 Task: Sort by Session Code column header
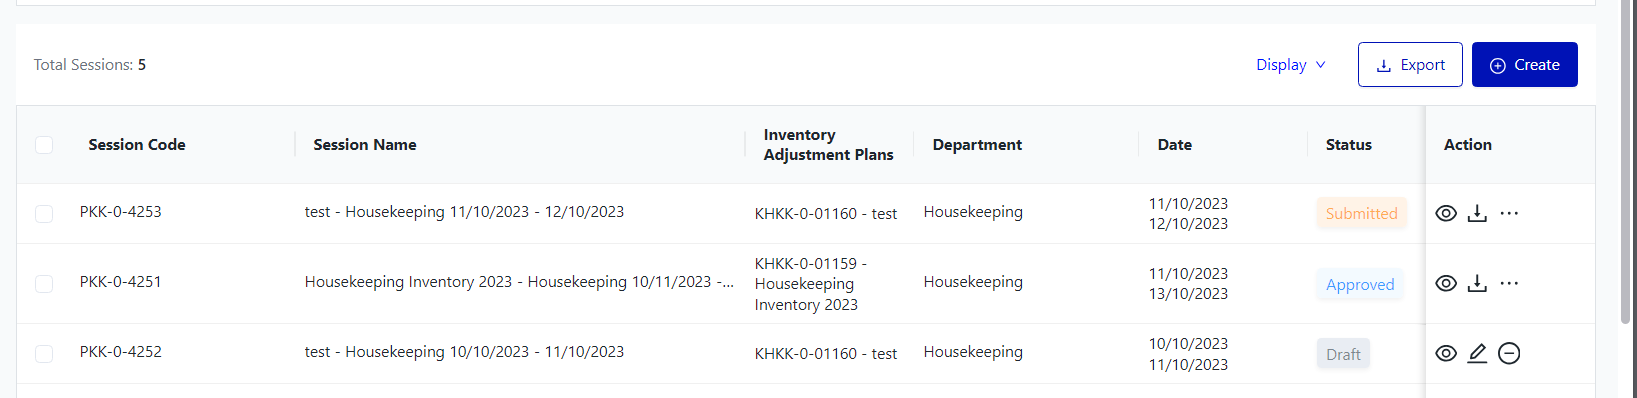pos(137,145)
